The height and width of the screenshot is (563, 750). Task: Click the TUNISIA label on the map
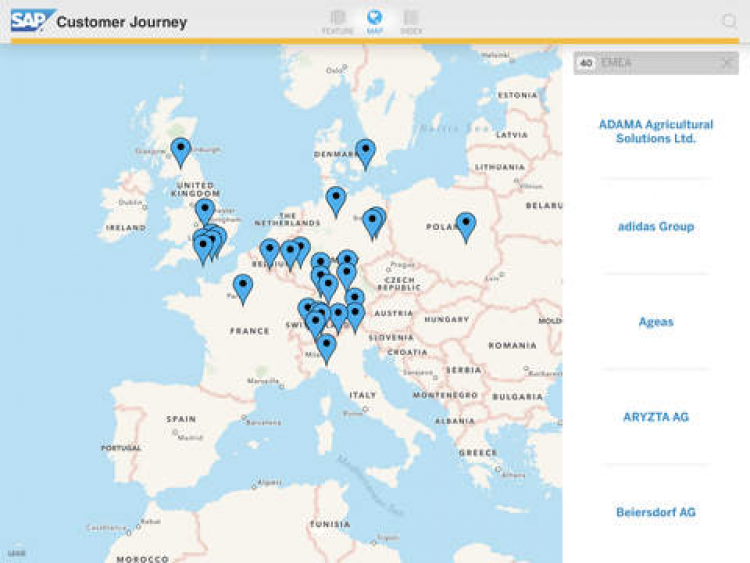[330, 524]
